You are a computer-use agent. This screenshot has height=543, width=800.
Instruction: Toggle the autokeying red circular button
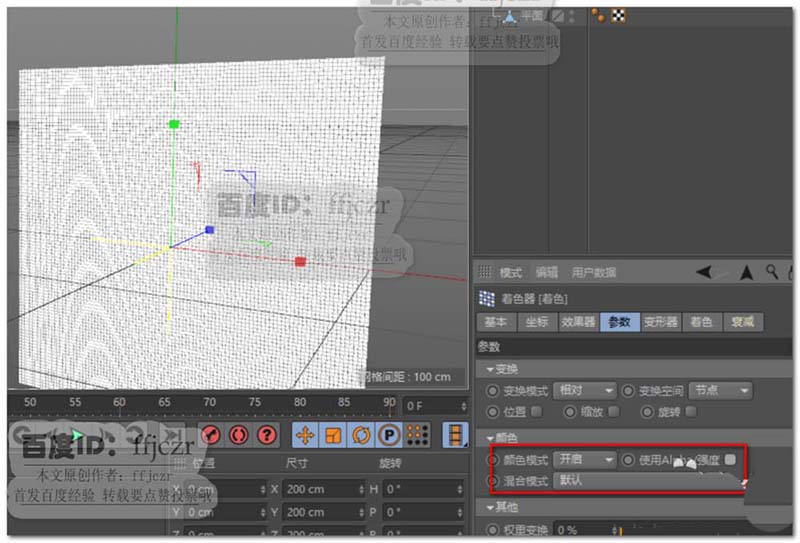(239, 435)
